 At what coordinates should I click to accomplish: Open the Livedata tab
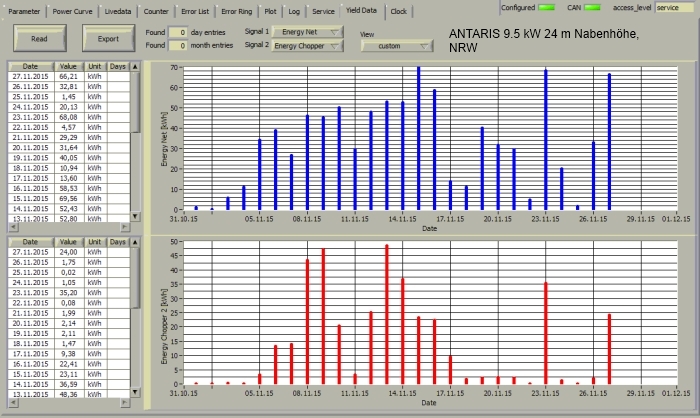click(118, 11)
